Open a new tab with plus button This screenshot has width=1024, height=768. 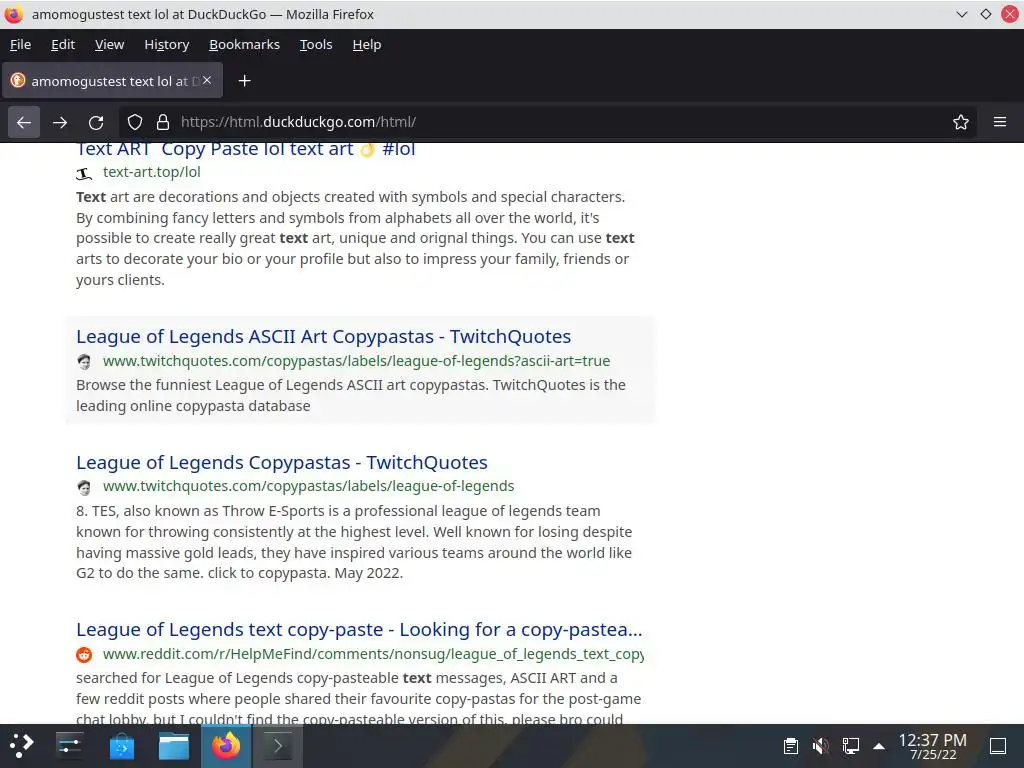point(244,81)
